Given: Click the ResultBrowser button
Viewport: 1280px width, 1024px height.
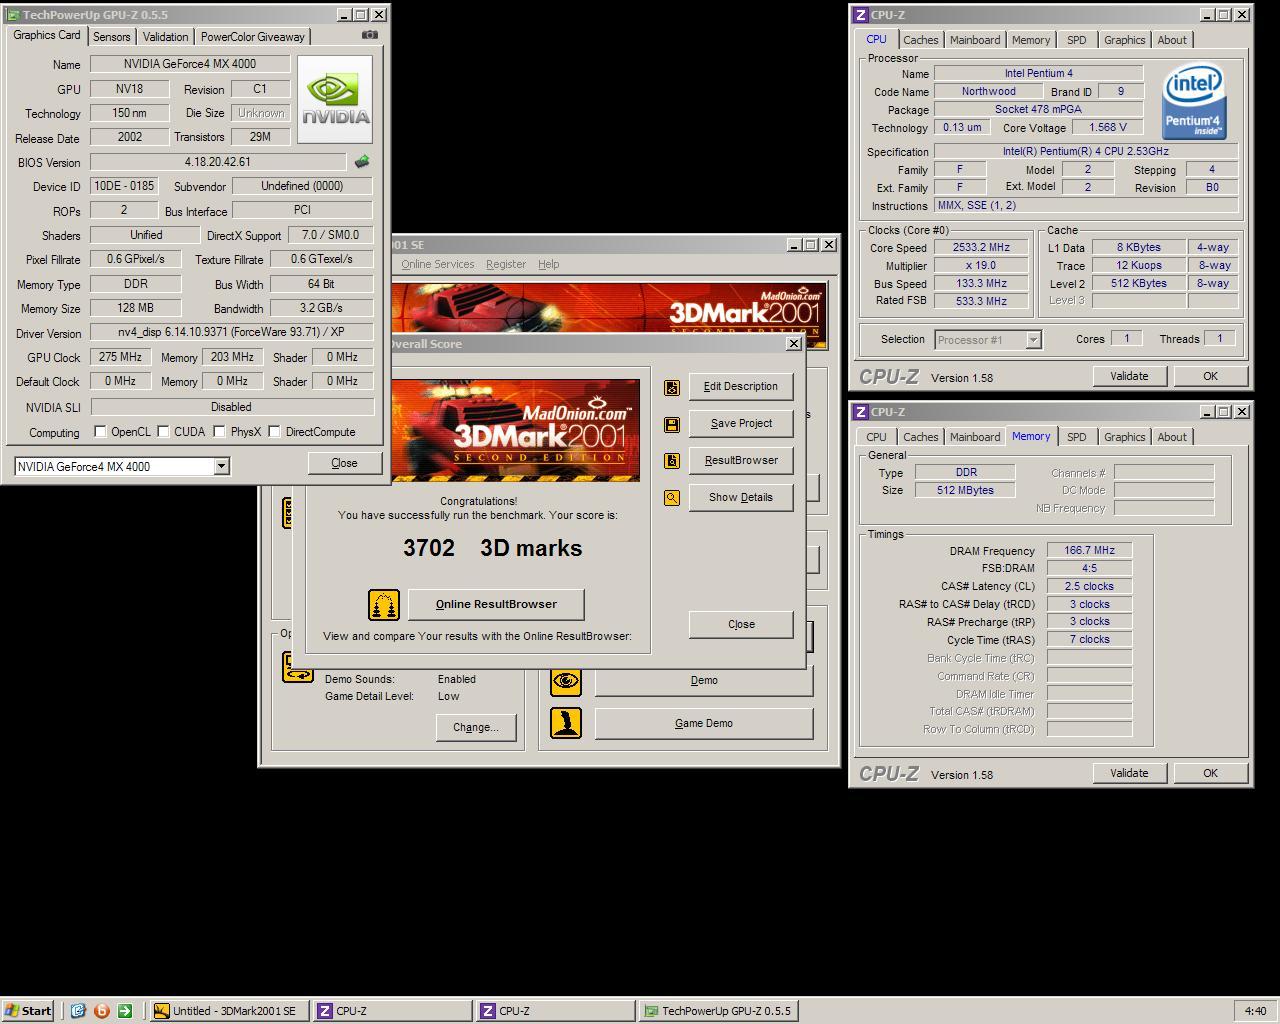Looking at the screenshot, I should pyautogui.click(x=741, y=461).
